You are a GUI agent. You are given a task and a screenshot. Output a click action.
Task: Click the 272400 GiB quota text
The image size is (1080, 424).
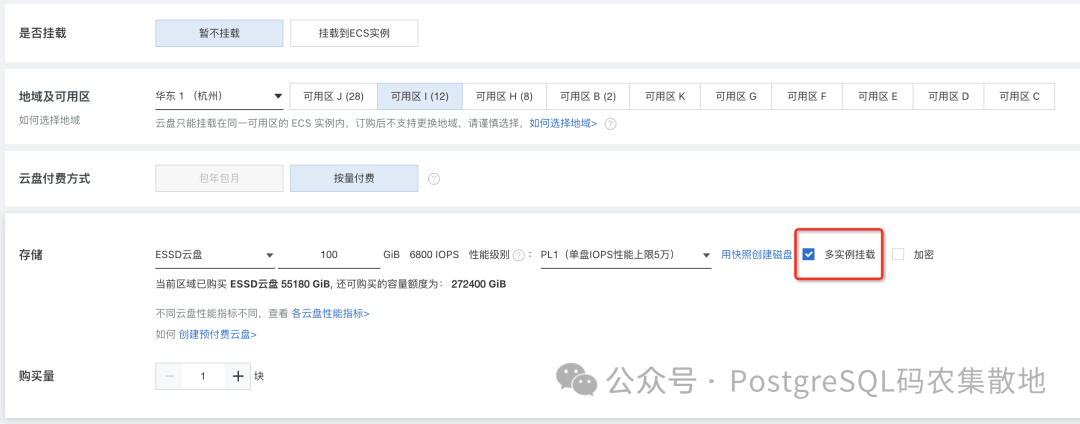[x=479, y=284]
